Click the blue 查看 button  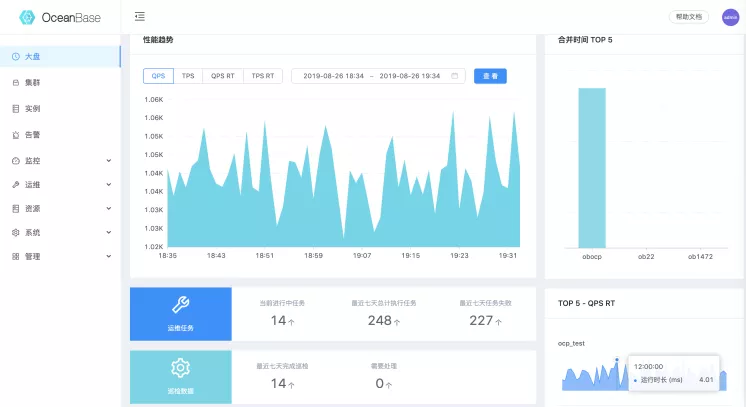coord(490,76)
